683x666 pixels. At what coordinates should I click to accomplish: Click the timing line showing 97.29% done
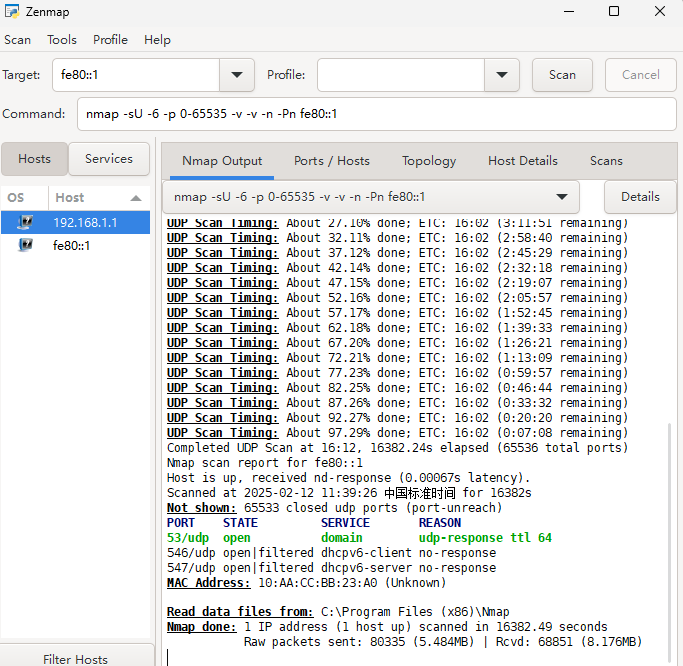coord(397,433)
